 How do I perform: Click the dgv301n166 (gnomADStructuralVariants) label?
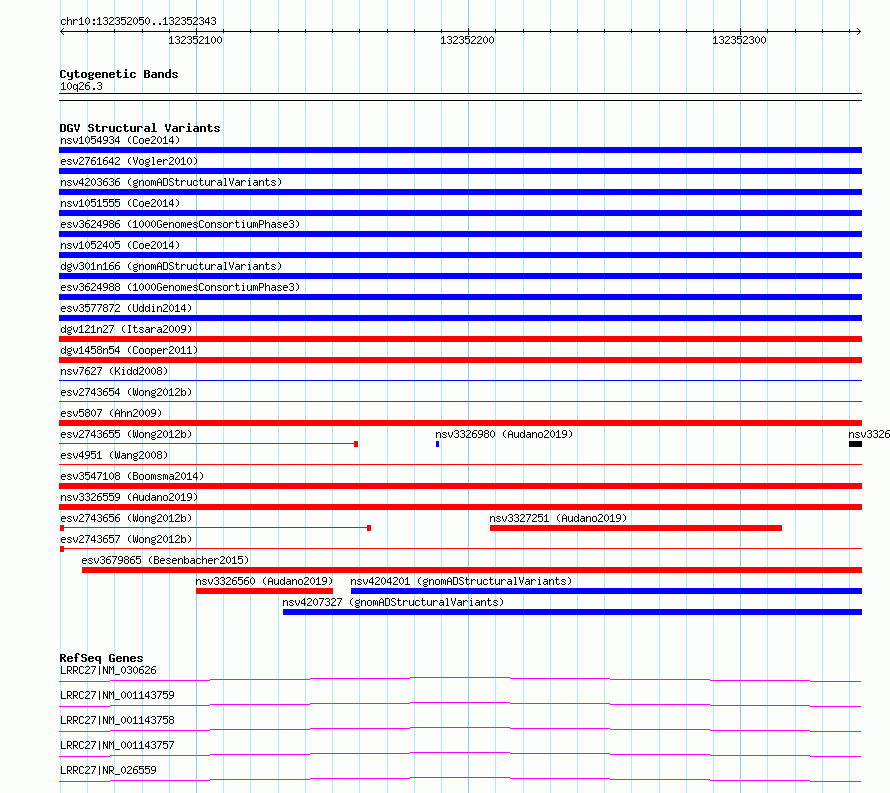171,266
